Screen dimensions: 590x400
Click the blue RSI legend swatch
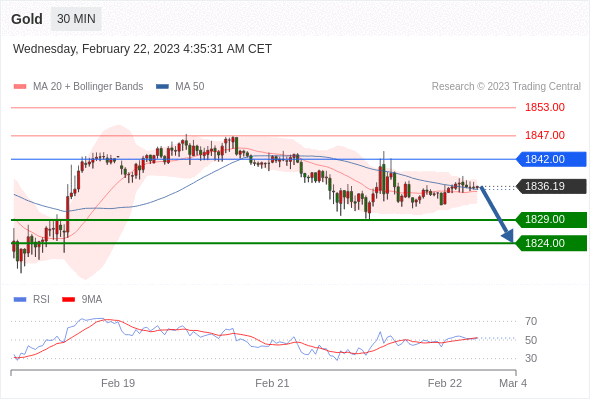(x=20, y=300)
